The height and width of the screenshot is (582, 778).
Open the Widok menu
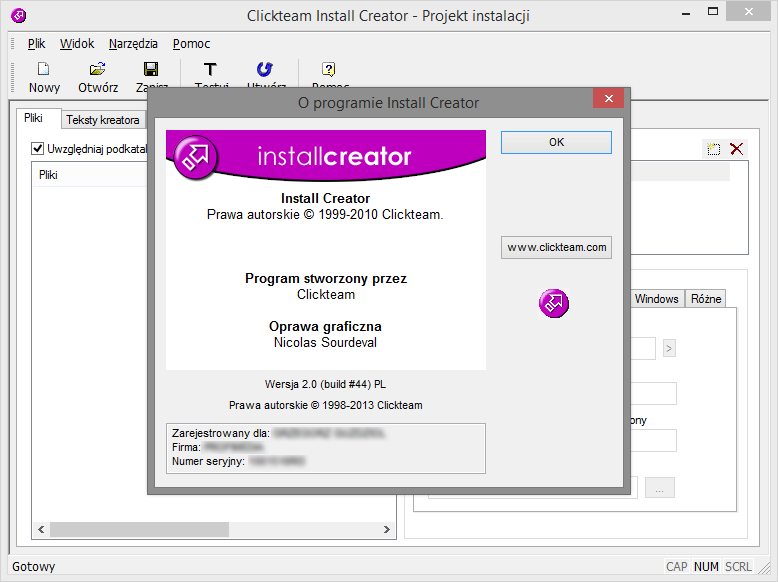pos(77,44)
